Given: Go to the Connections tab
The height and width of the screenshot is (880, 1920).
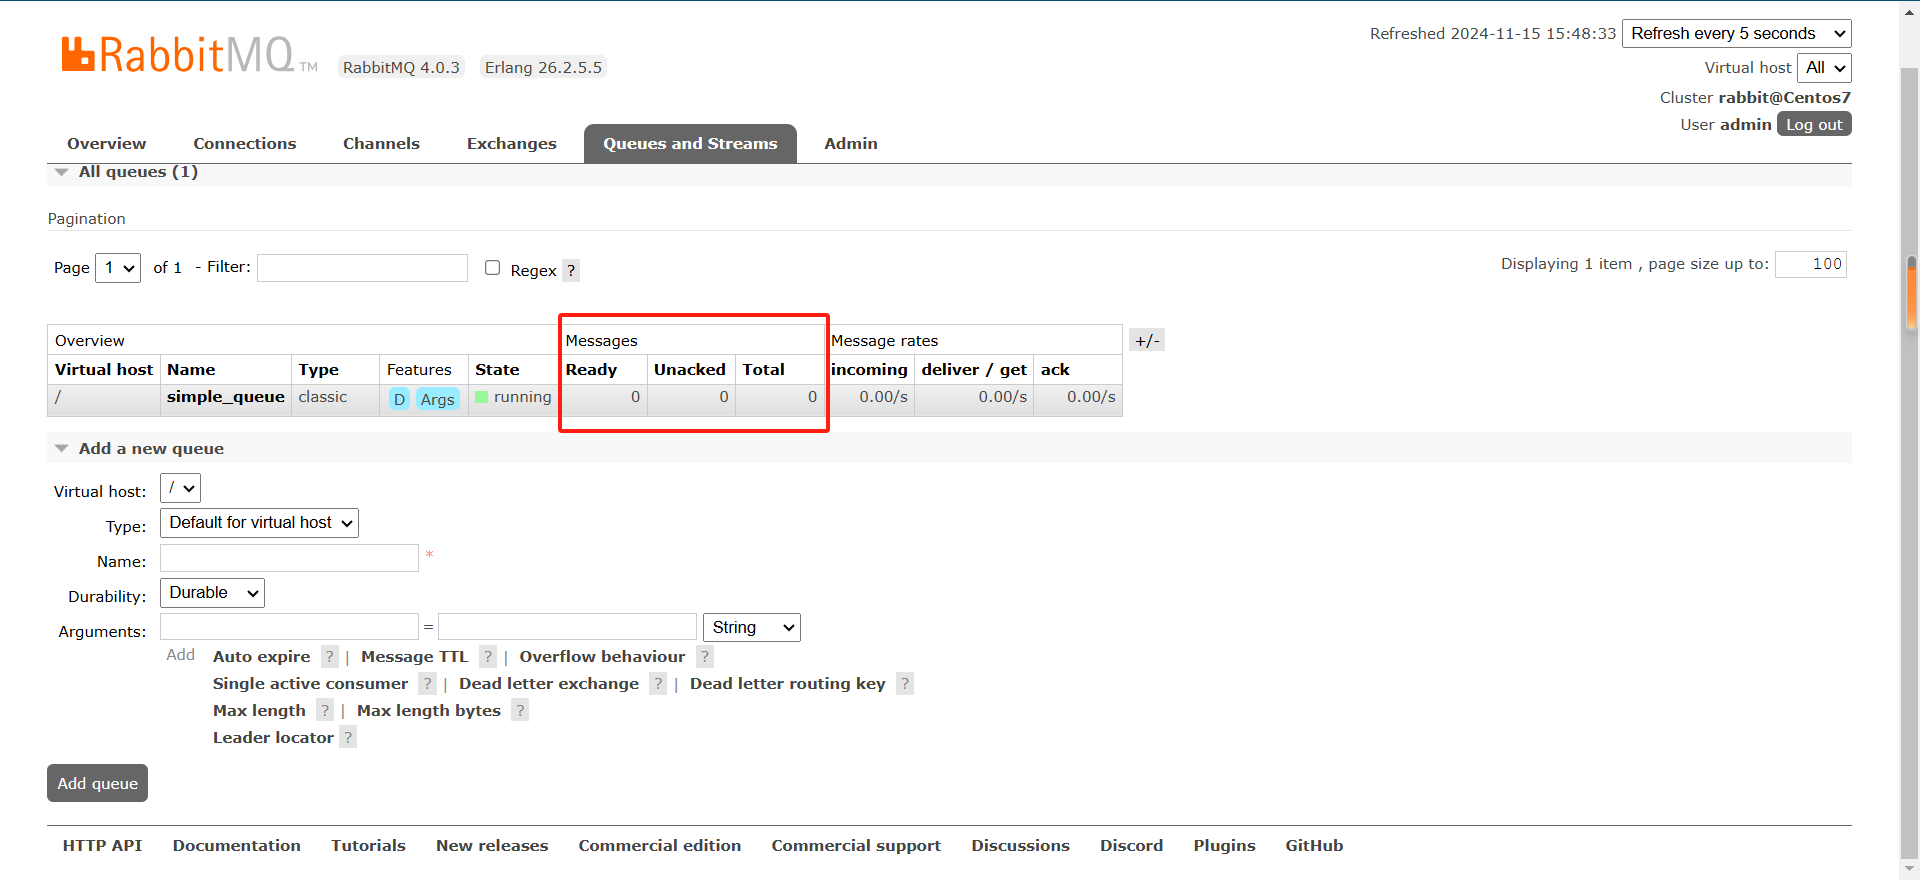Looking at the screenshot, I should (245, 143).
